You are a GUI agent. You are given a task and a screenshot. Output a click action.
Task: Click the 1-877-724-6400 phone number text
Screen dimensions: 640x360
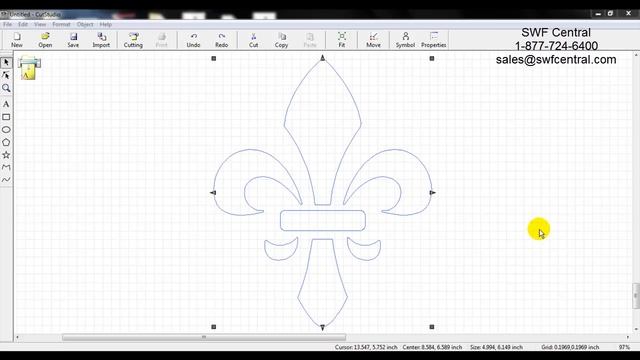click(x=556, y=46)
